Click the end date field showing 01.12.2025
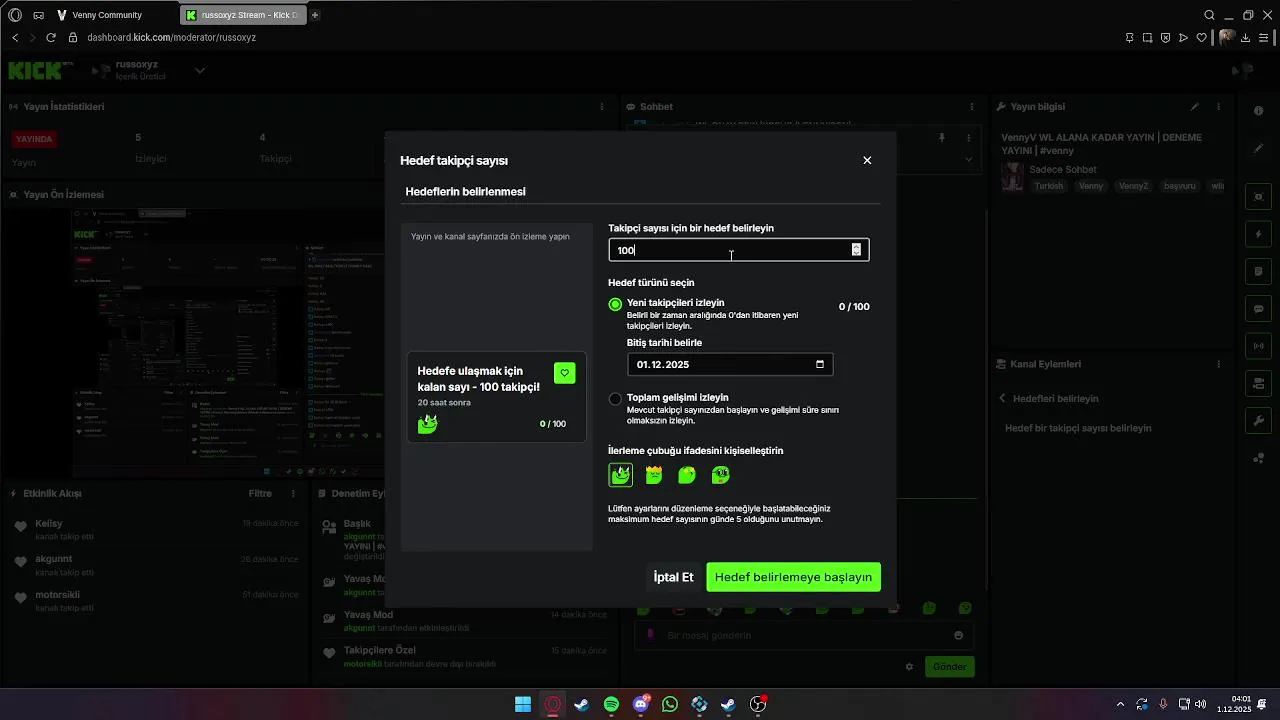1280x720 pixels. pos(729,364)
